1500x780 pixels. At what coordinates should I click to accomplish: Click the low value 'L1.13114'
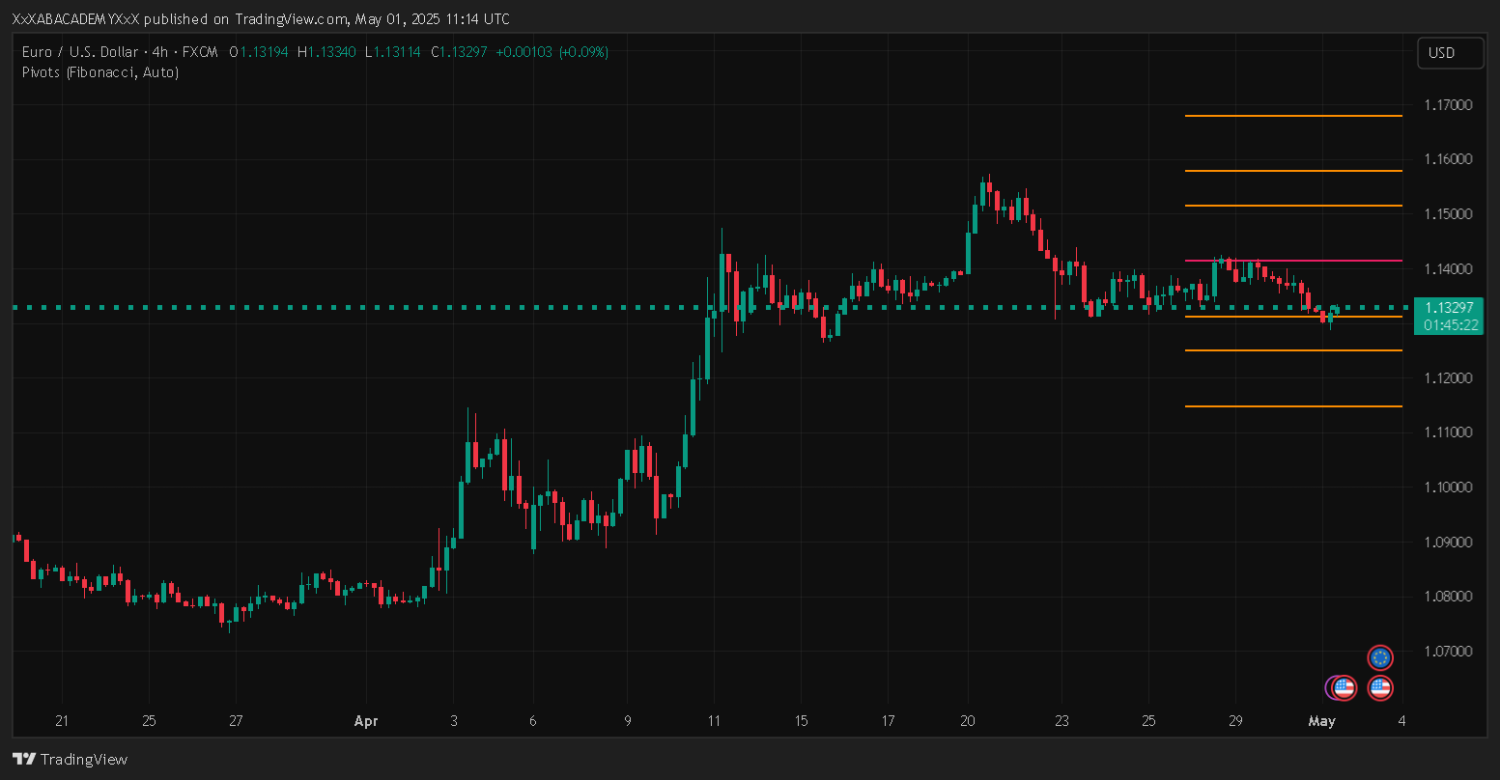(393, 52)
